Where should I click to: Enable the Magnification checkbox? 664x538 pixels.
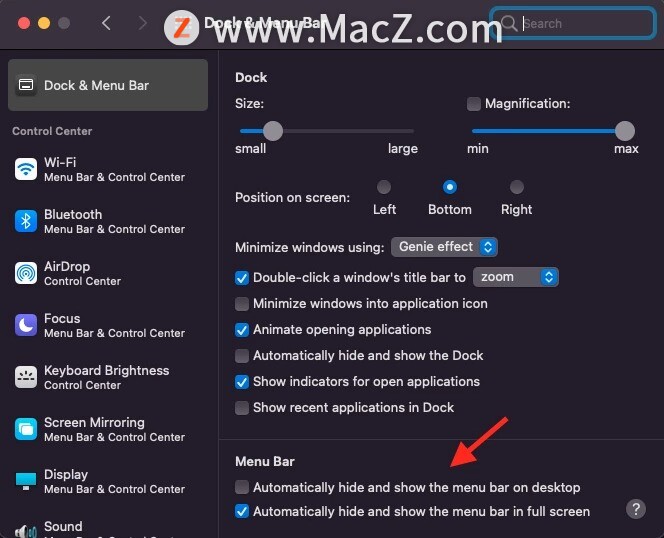point(473,104)
